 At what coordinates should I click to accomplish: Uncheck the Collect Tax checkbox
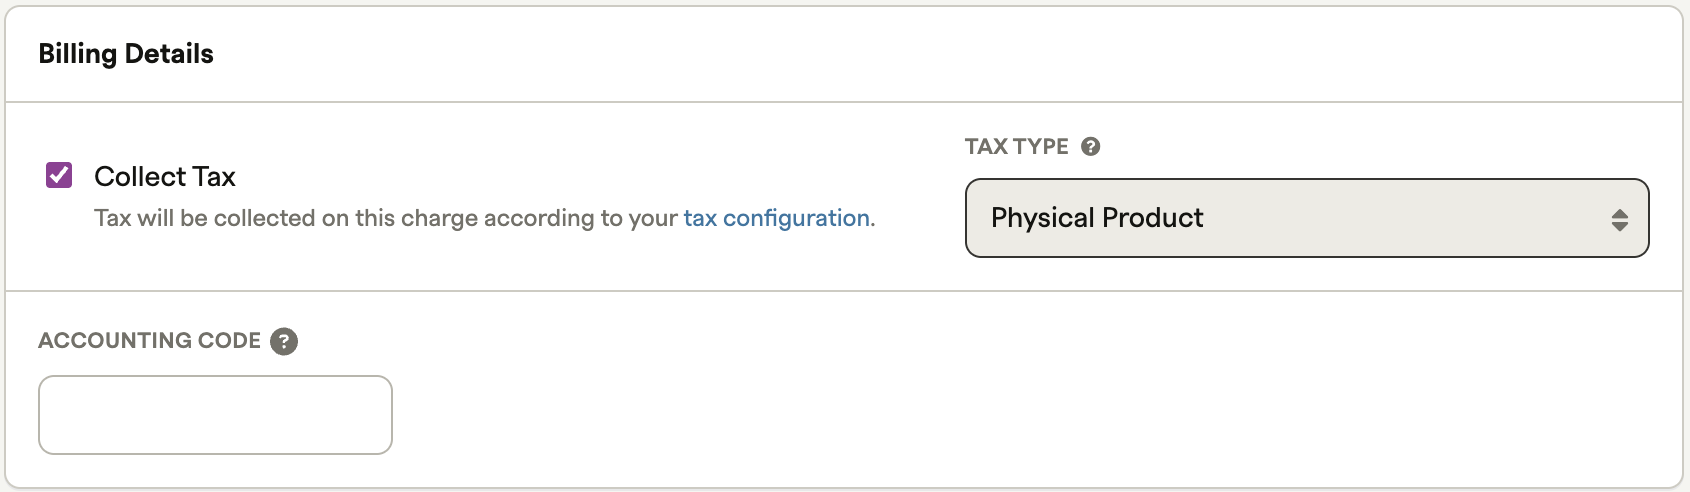[x=59, y=176]
